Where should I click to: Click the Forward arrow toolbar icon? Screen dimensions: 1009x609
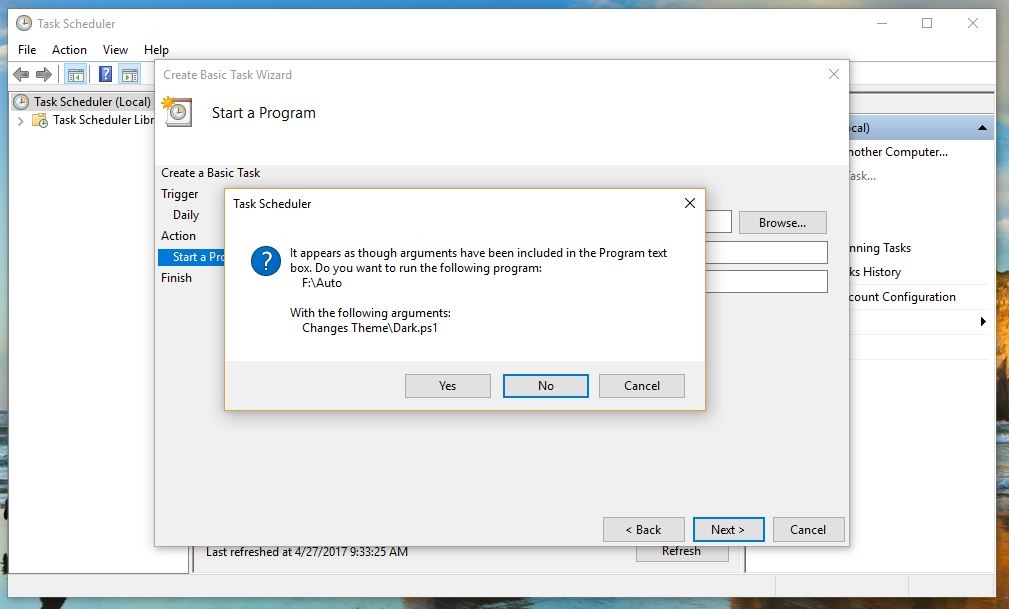tap(44, 75)
